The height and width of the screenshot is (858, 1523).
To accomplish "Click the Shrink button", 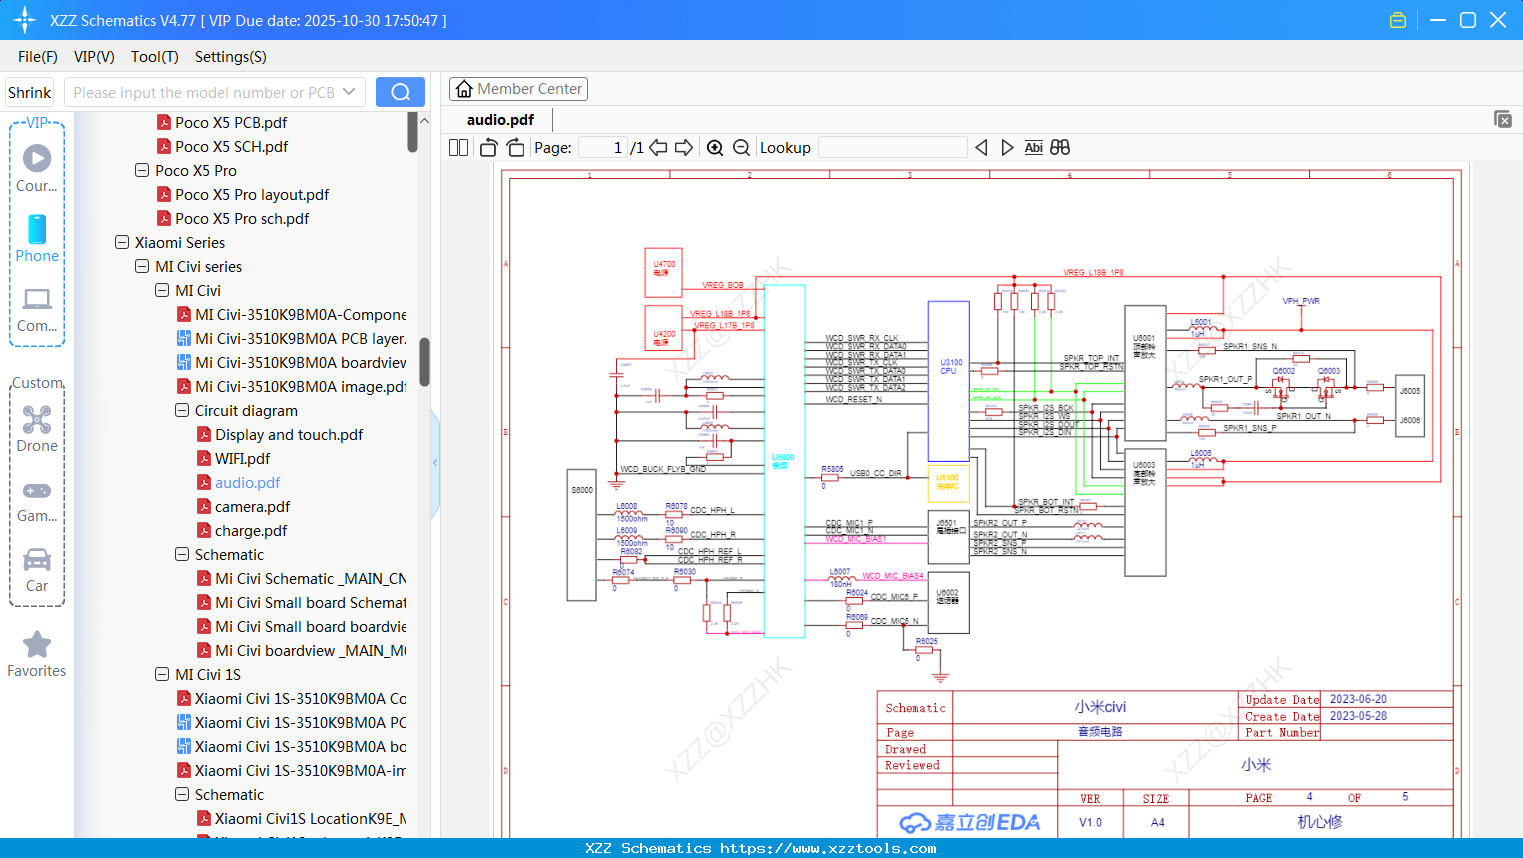I will click(x=29, y=92).
